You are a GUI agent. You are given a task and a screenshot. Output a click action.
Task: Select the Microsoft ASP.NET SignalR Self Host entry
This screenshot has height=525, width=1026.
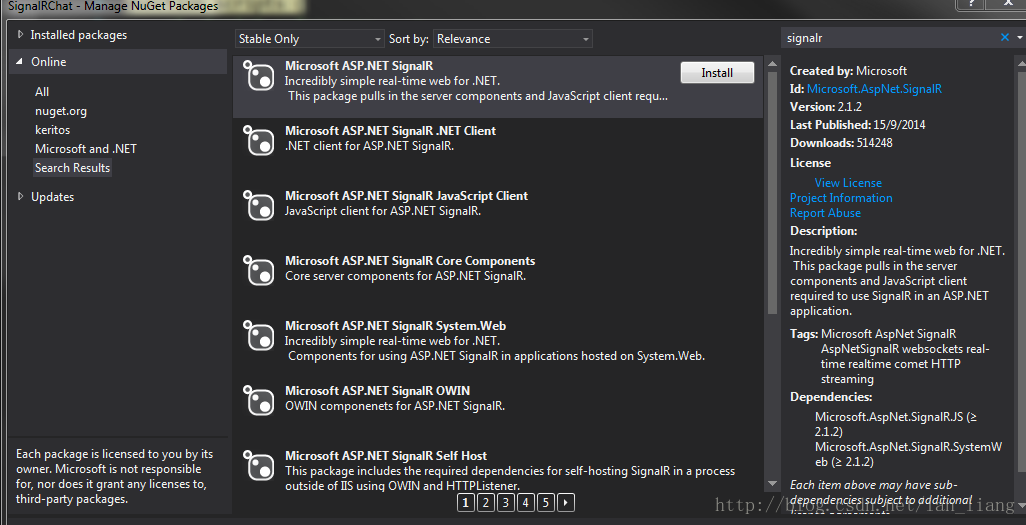(498, 467)
